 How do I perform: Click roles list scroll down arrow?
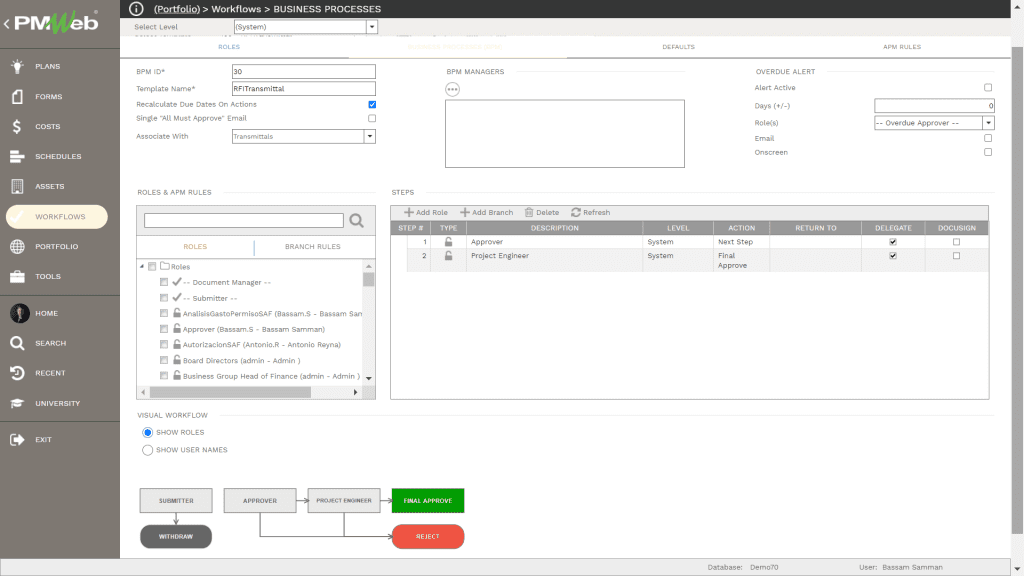pos(369,378)
